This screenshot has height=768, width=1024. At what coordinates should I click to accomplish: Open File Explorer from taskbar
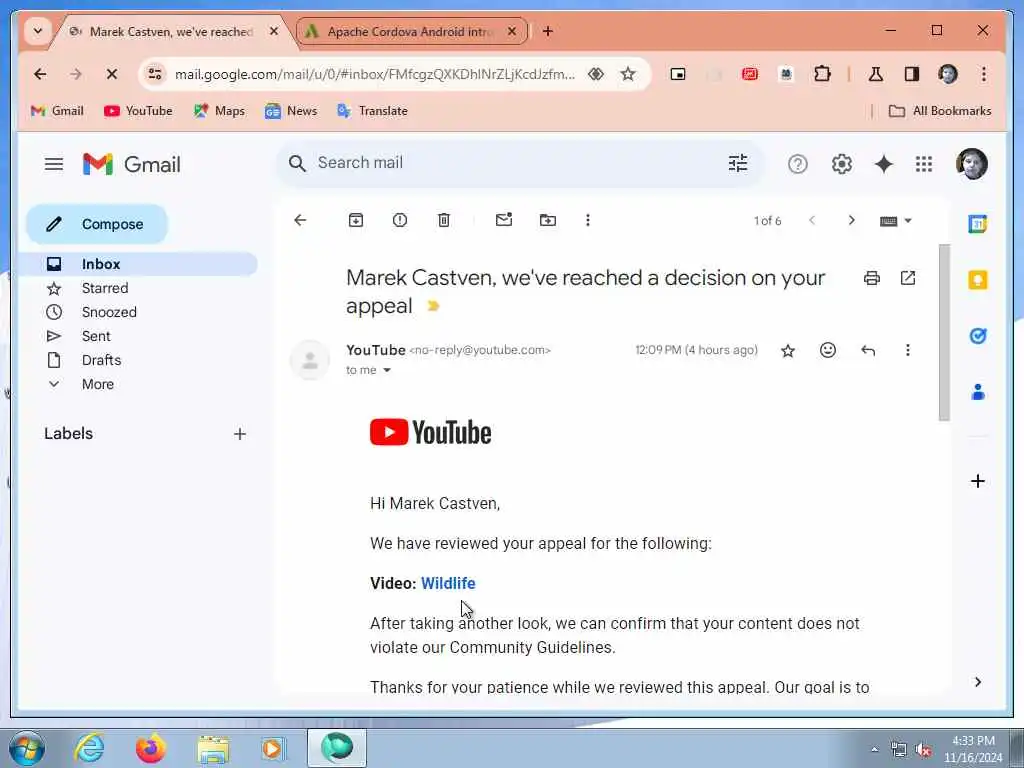pyautogui.click(x=213, y=748)
